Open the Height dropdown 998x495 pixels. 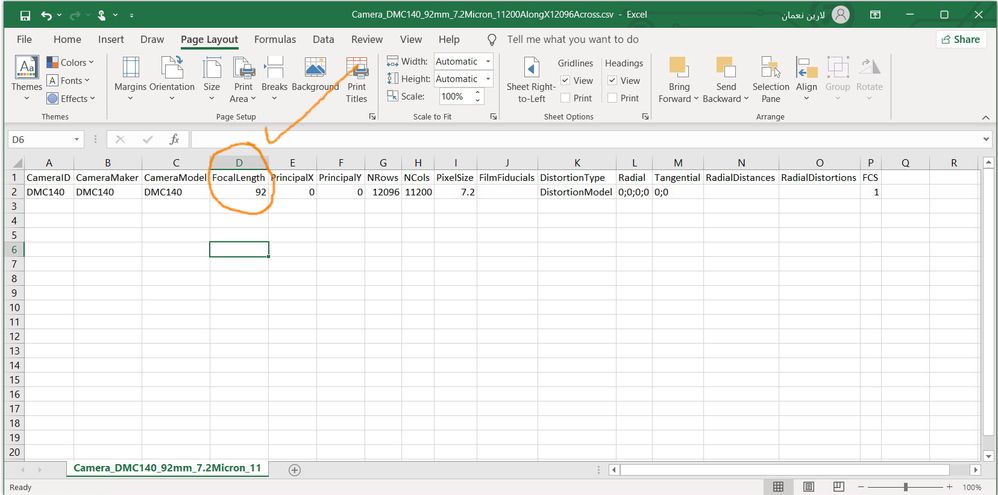click(488, 79)
